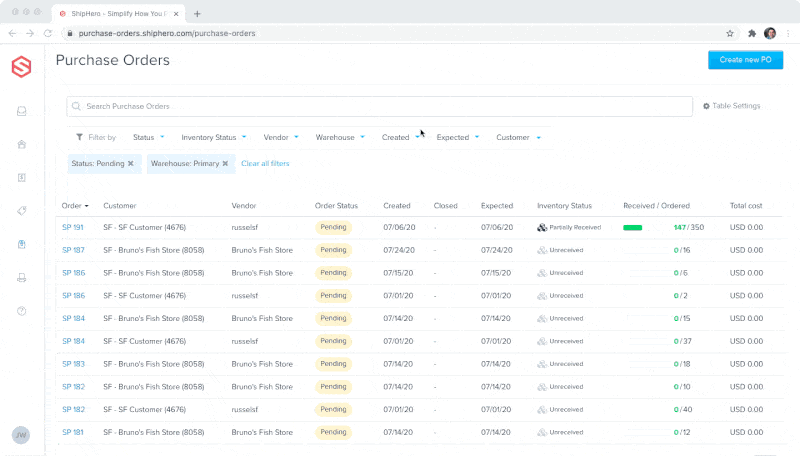Expand the Created date filter dropdown

point(401,137)
